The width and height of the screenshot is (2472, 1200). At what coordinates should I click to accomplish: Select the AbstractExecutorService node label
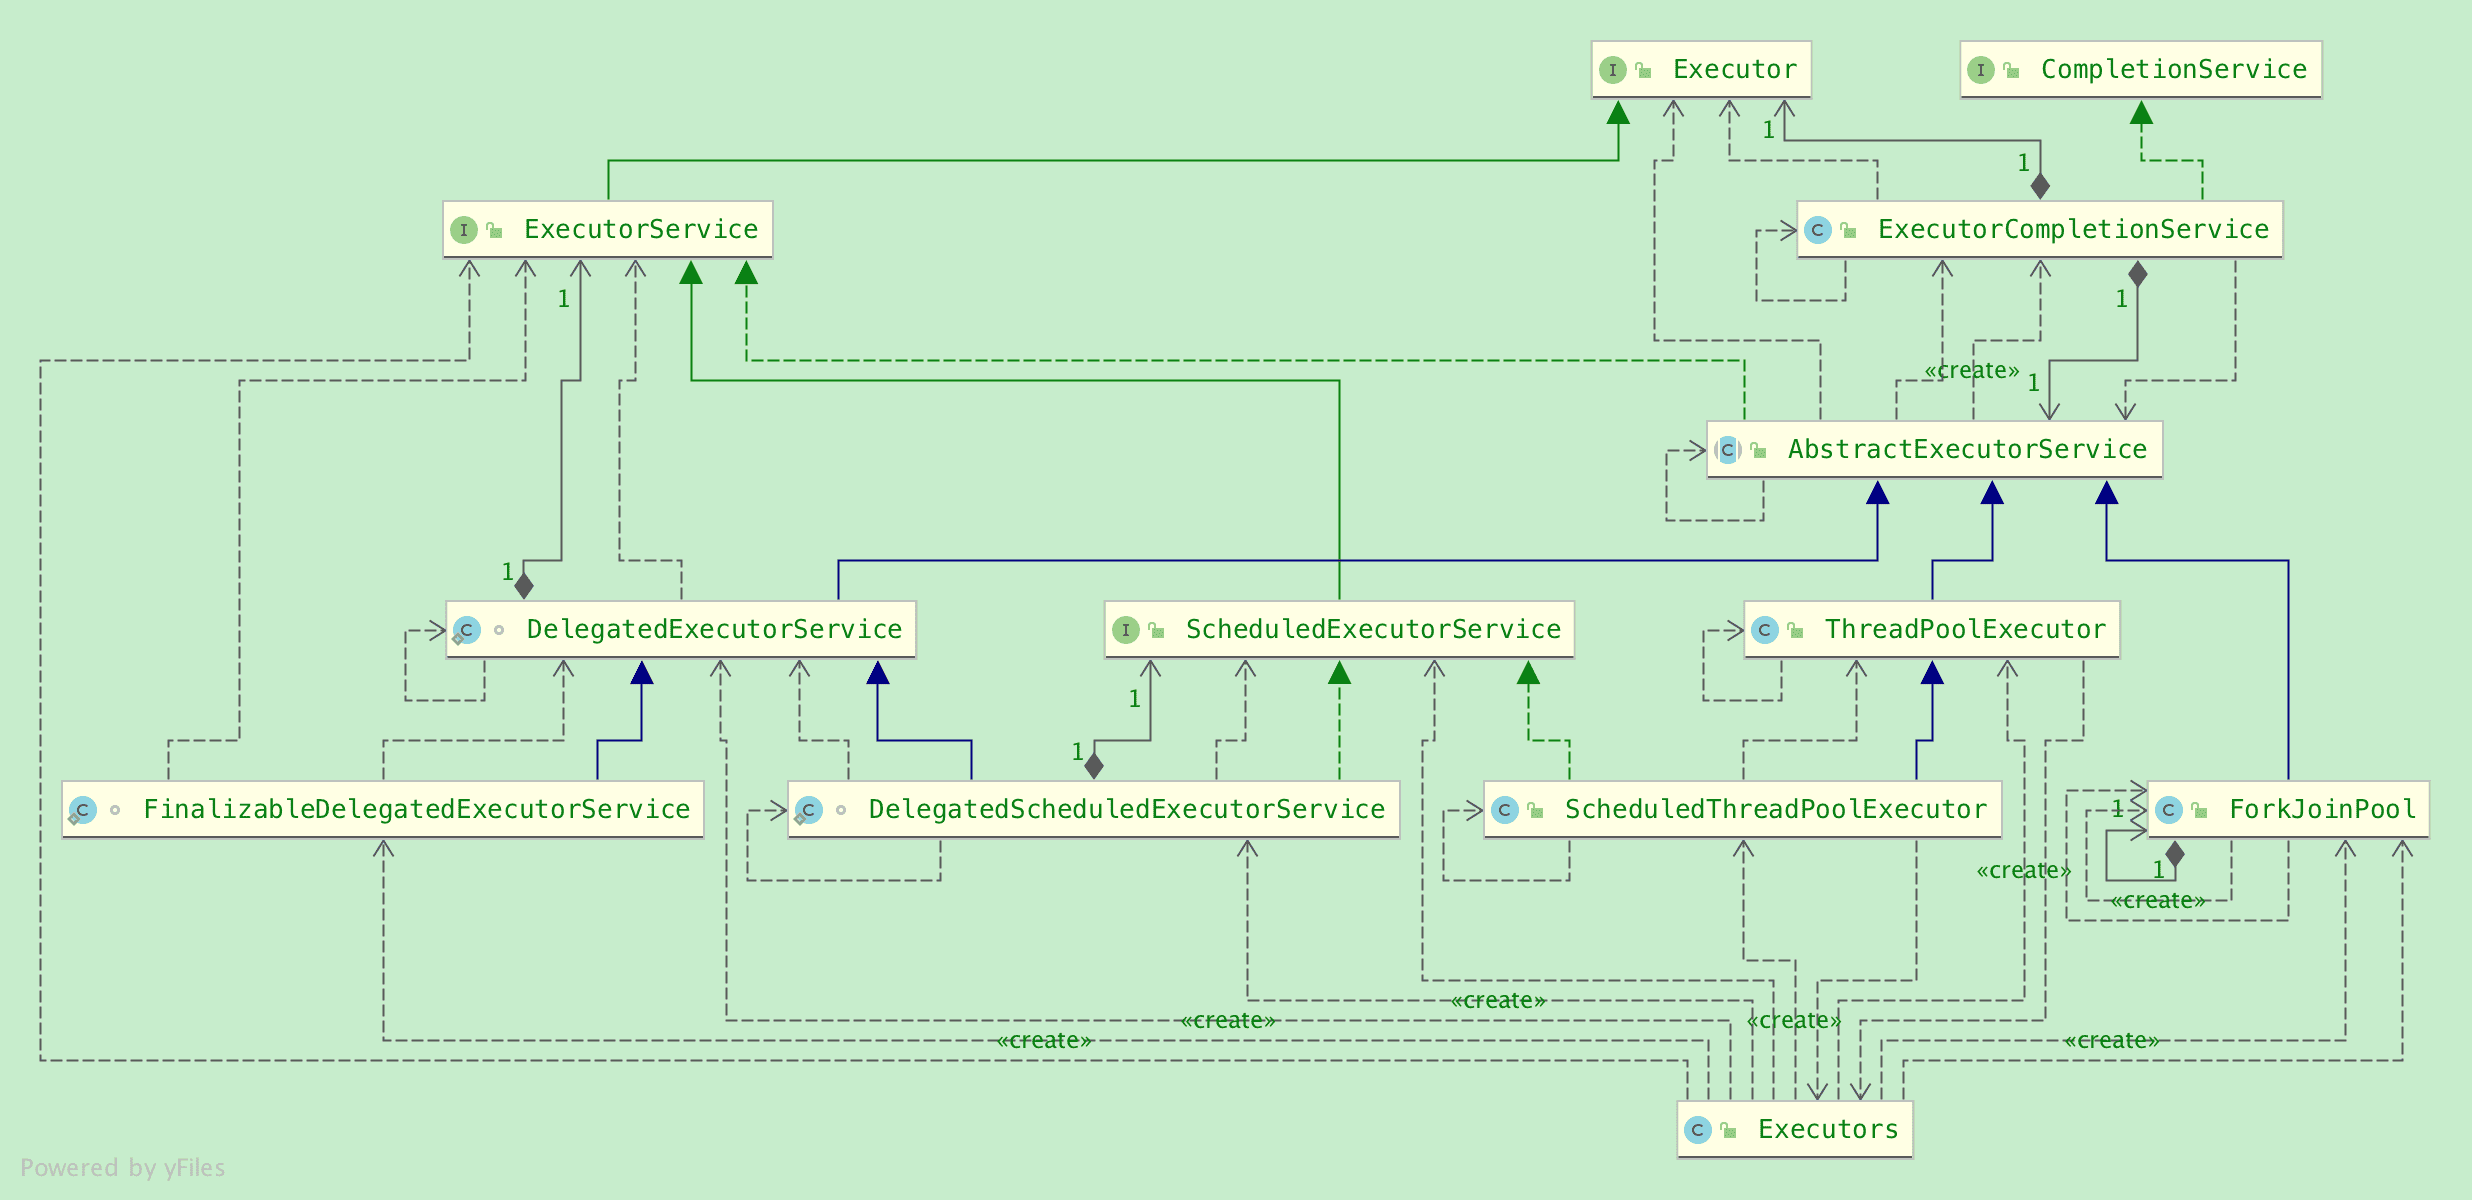[1966, 449]
